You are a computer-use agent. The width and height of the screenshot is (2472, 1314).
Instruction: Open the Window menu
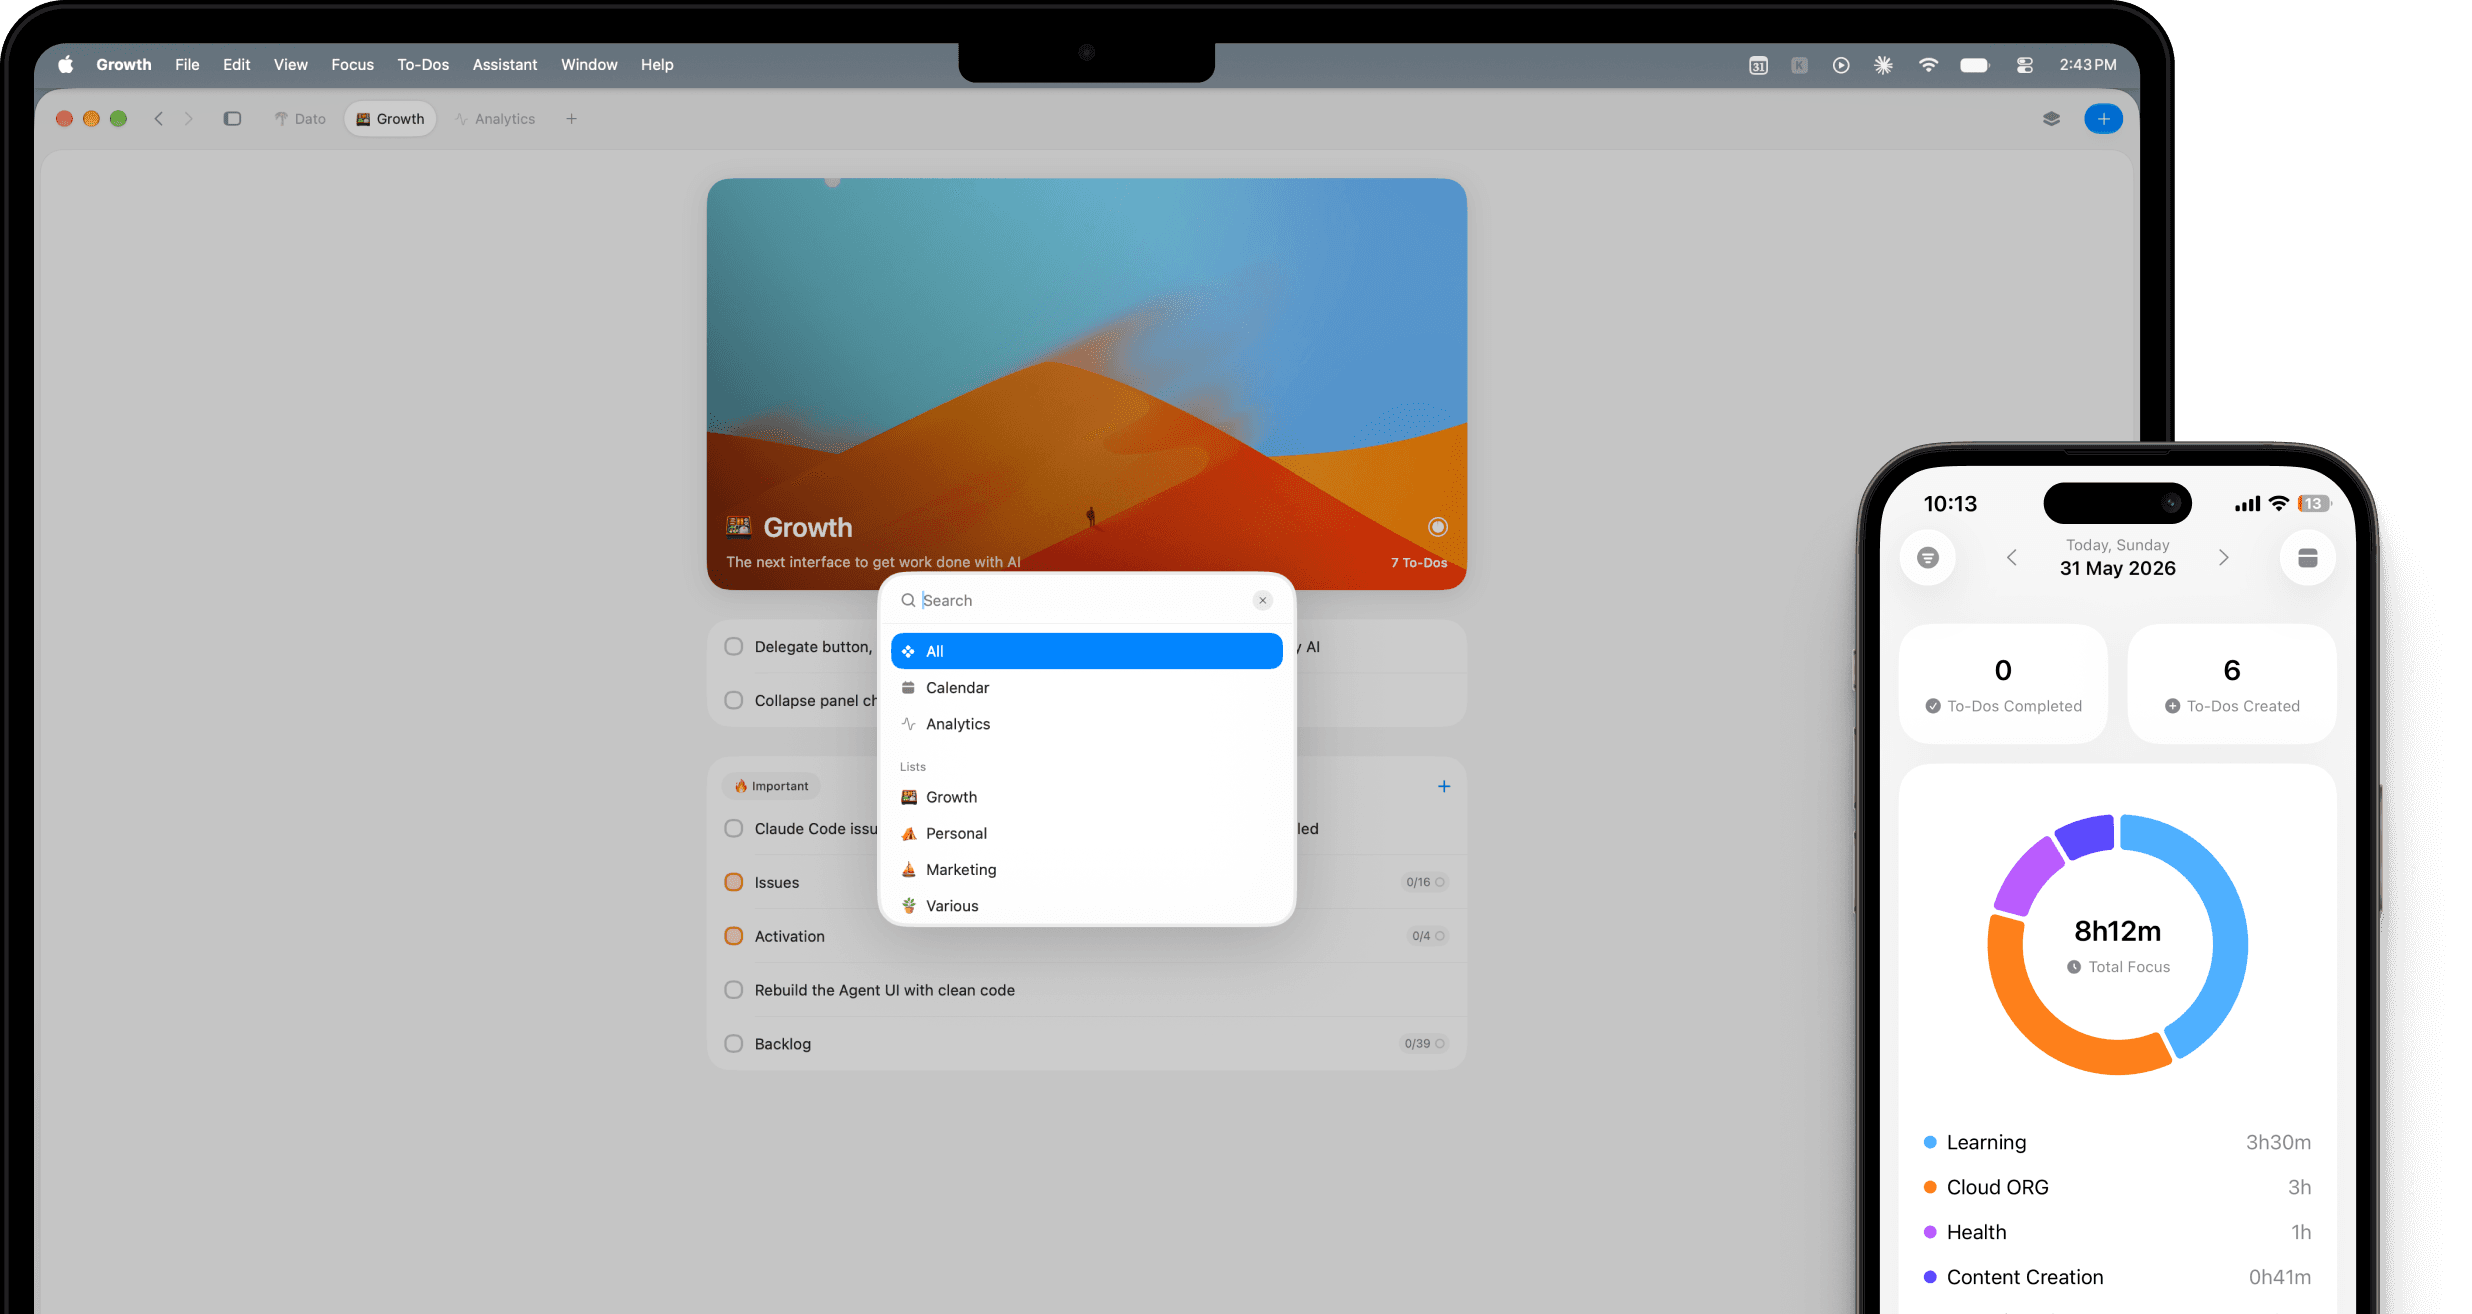point(589,64)
